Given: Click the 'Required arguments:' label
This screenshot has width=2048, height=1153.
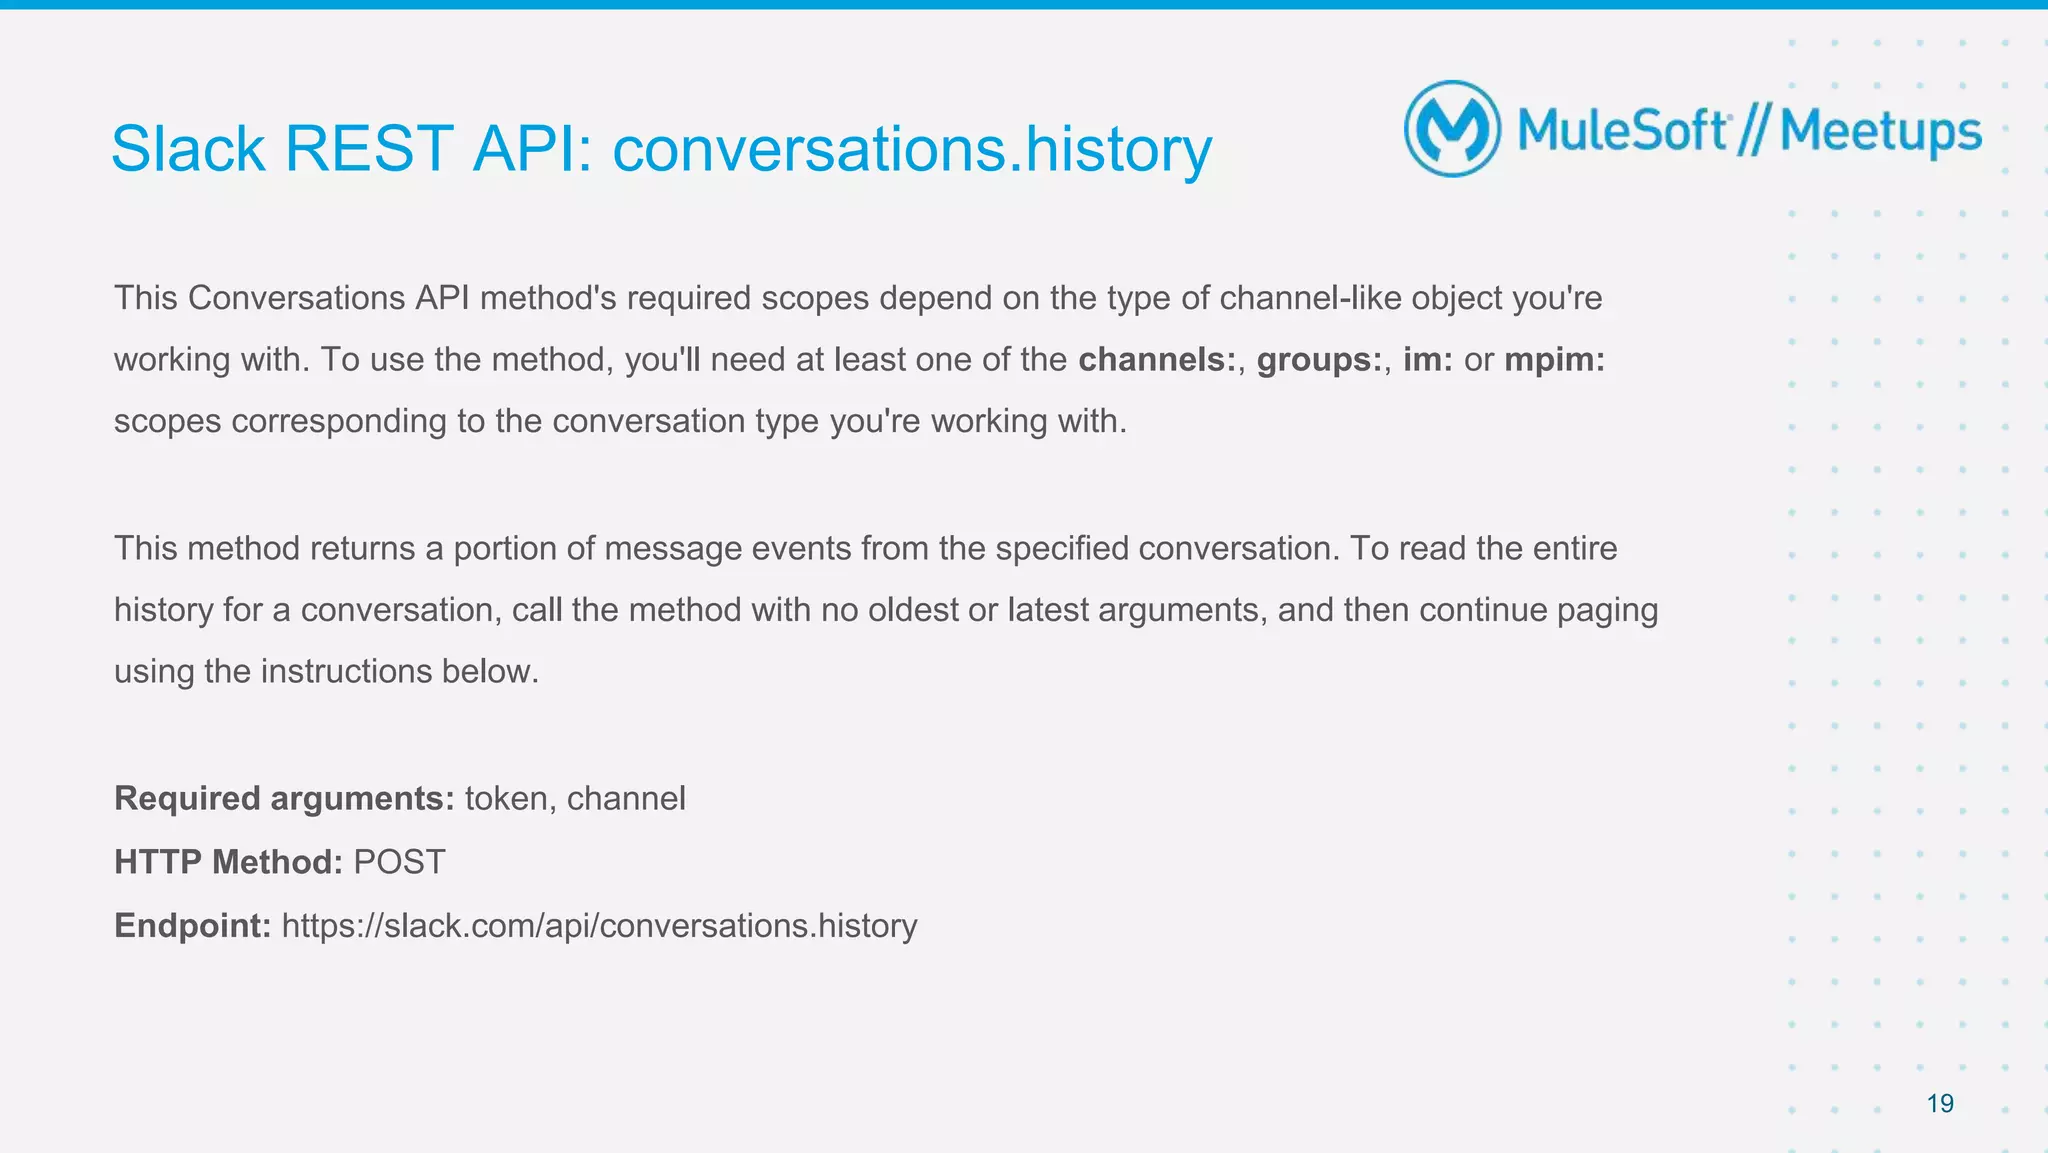Looking at the screenshot, I should (x=285, y=799).
